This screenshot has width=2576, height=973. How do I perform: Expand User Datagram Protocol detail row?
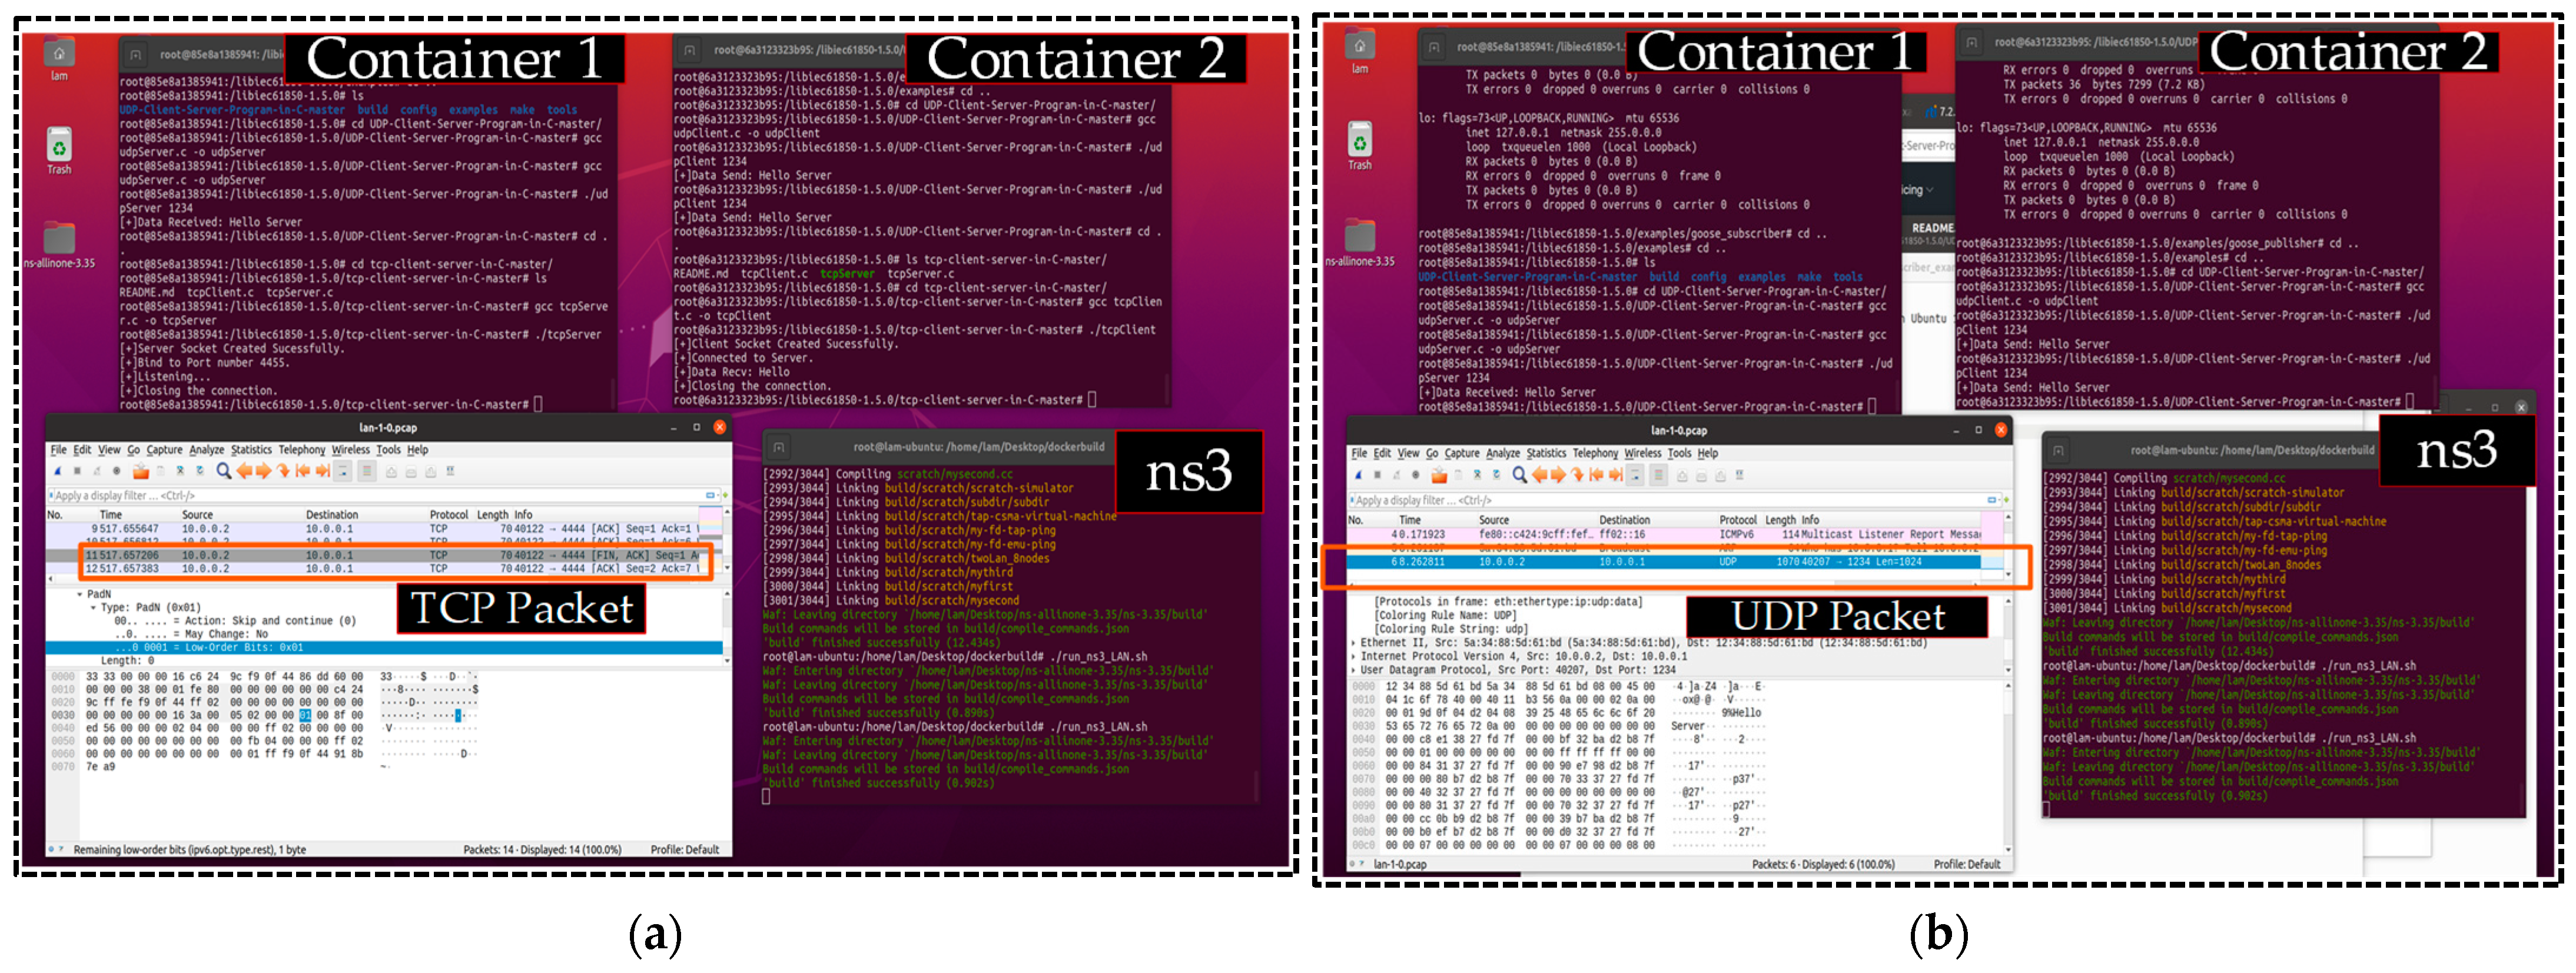click(1354, 670)
